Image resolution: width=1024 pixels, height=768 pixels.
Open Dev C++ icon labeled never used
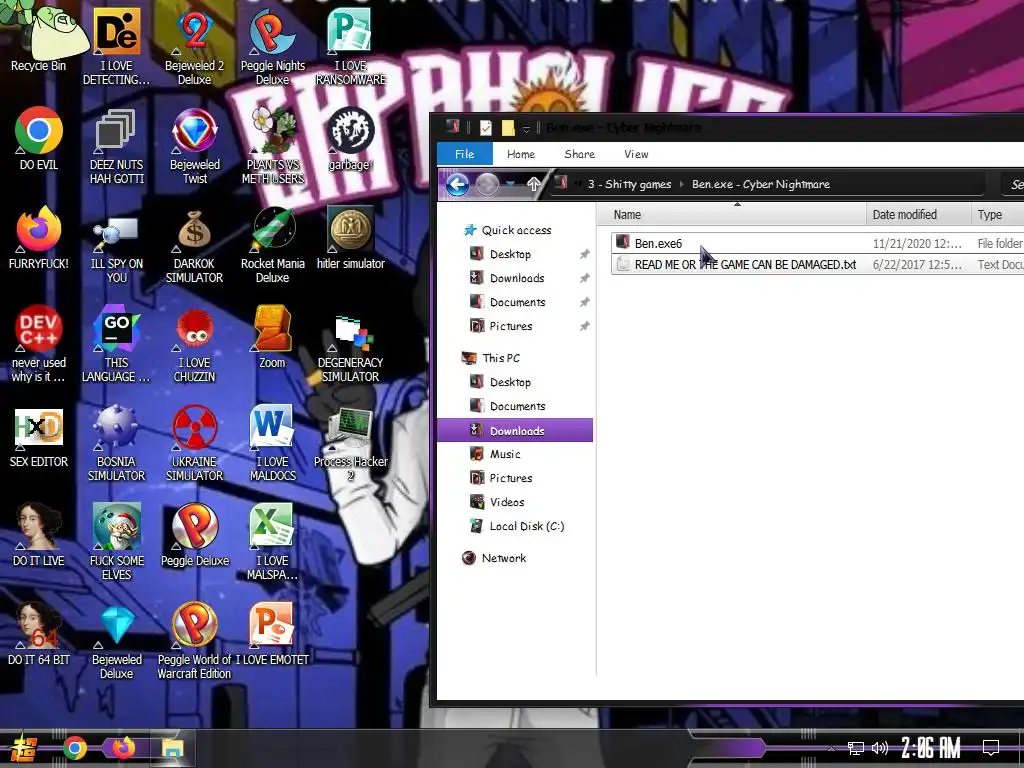coord(39,344)
